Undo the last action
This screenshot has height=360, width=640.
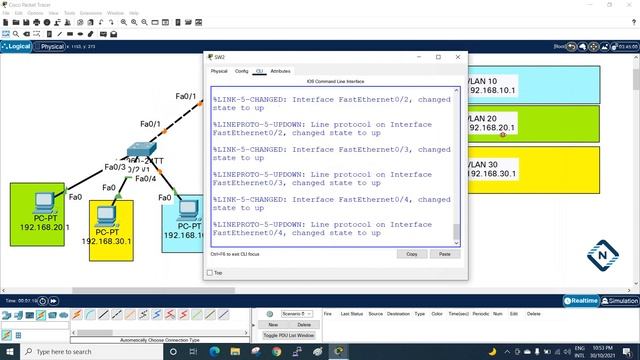(x=101, y=22)
